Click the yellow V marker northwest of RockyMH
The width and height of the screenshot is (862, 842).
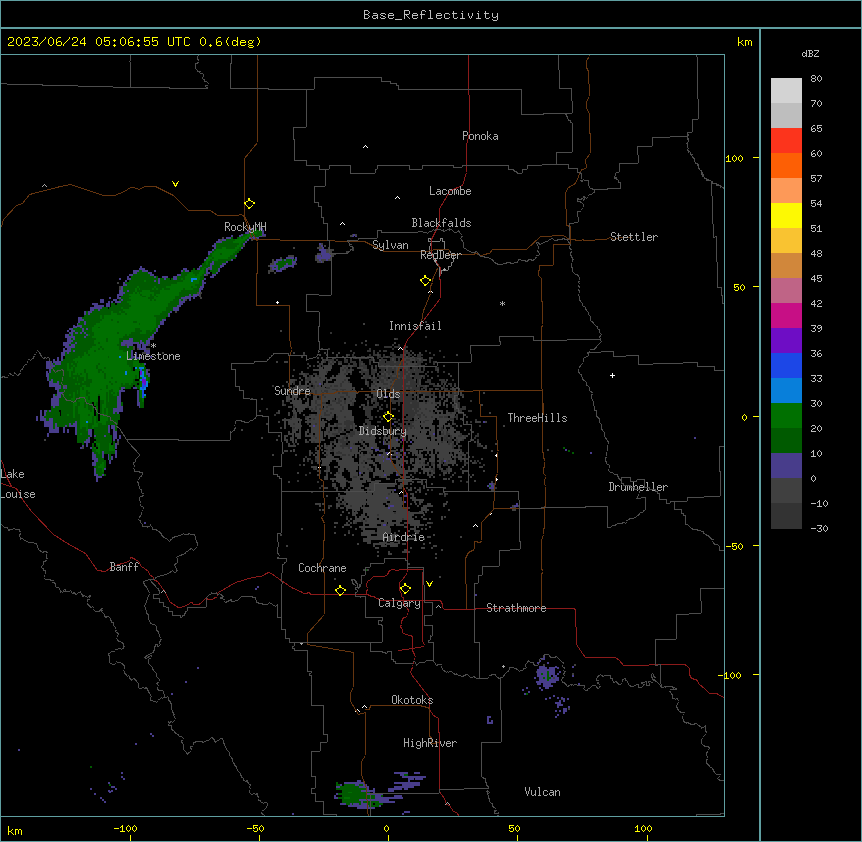click(175, 184)
